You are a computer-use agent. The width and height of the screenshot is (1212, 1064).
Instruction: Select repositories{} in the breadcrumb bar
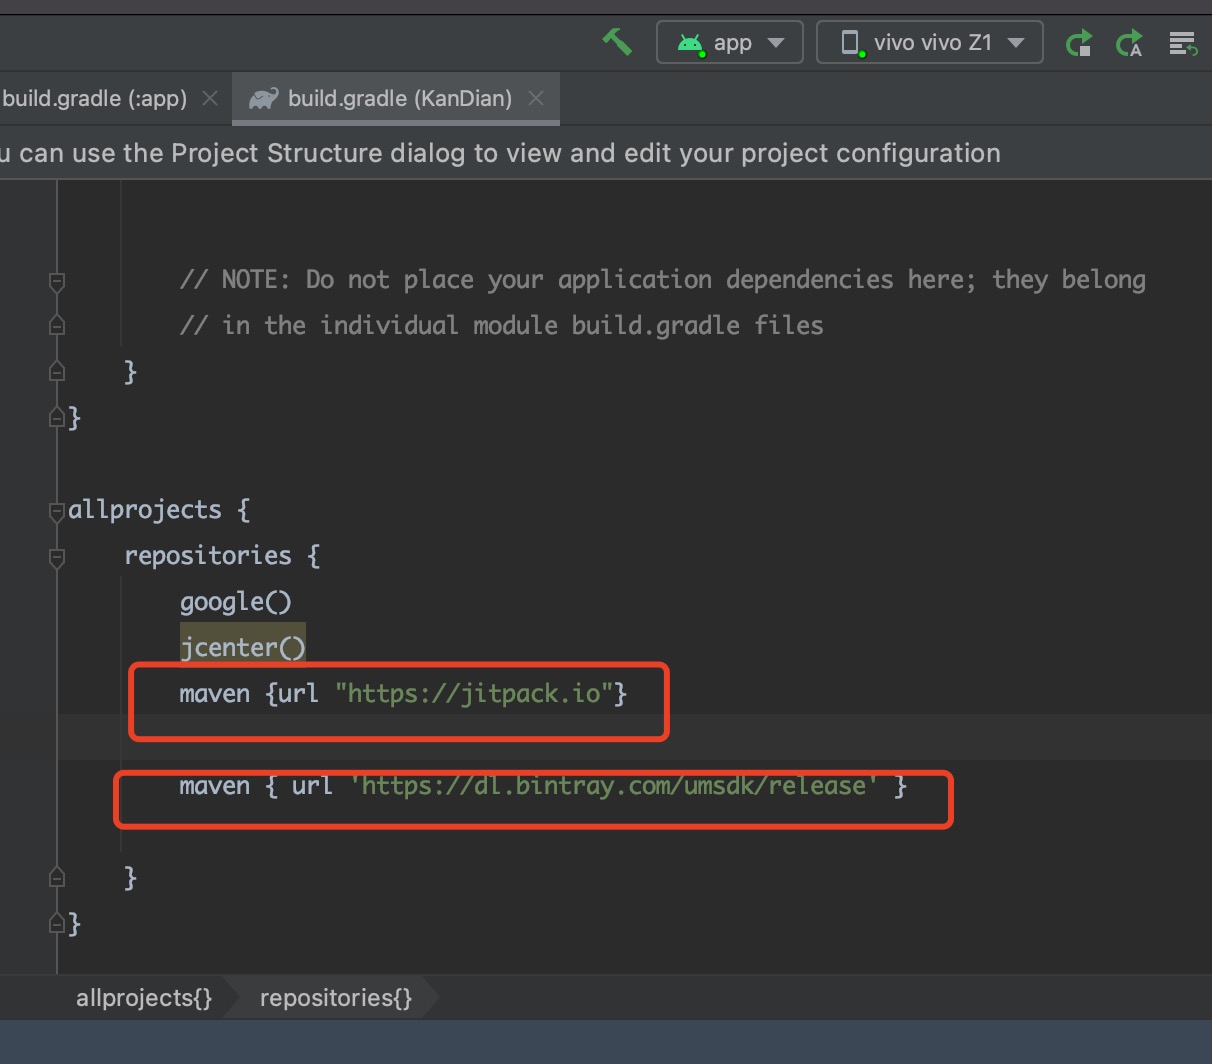pos(336,998)
